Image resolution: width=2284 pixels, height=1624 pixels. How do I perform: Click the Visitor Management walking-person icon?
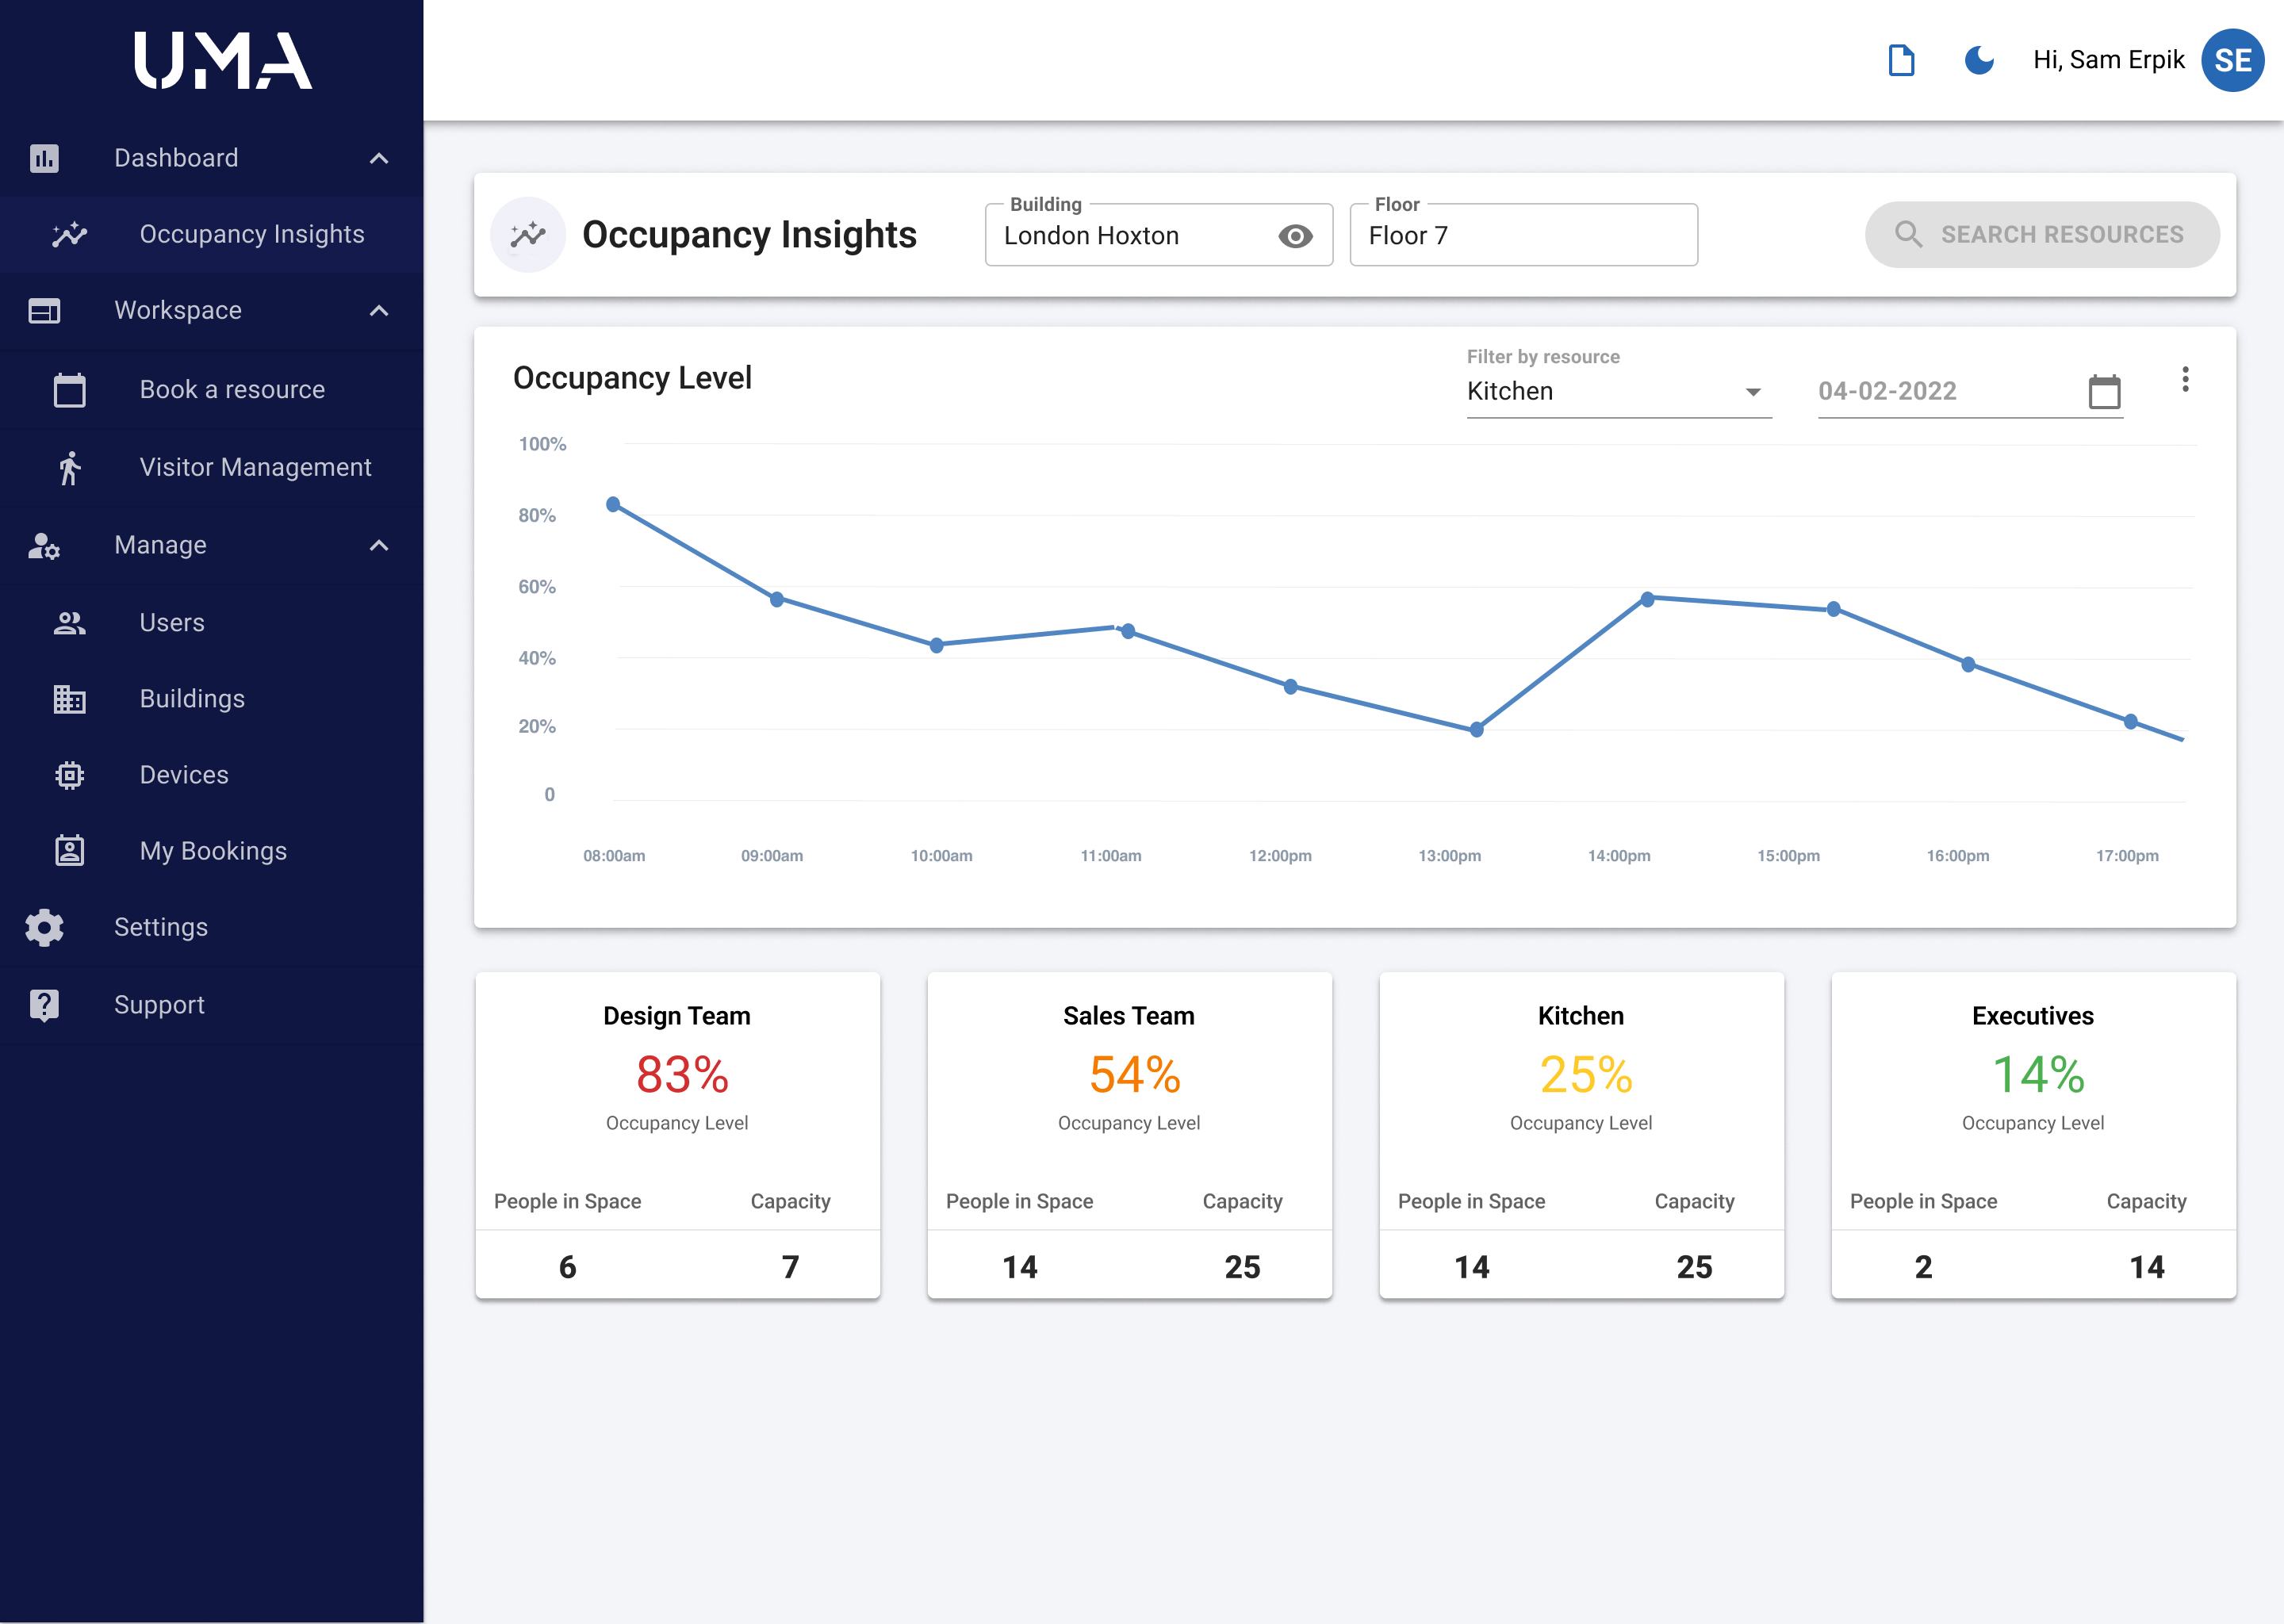68,467
